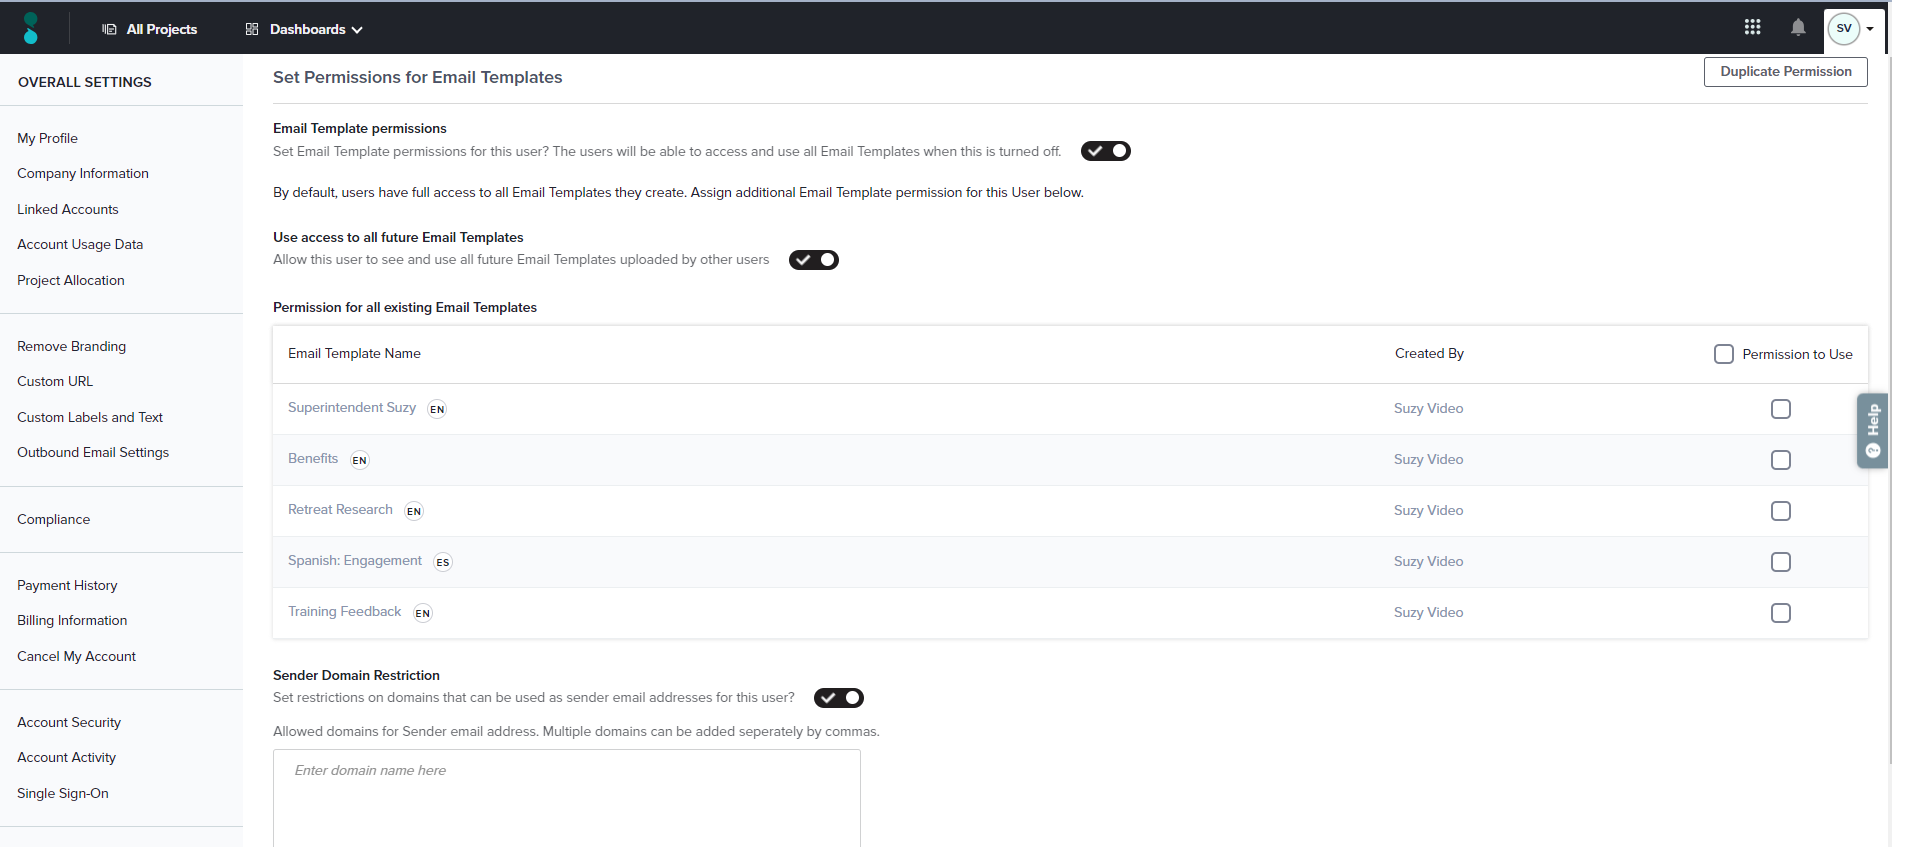Check the Permission to Use header checkbox
The height and width of the screenshot is (847, 1915).
(x=1723, y=354)
